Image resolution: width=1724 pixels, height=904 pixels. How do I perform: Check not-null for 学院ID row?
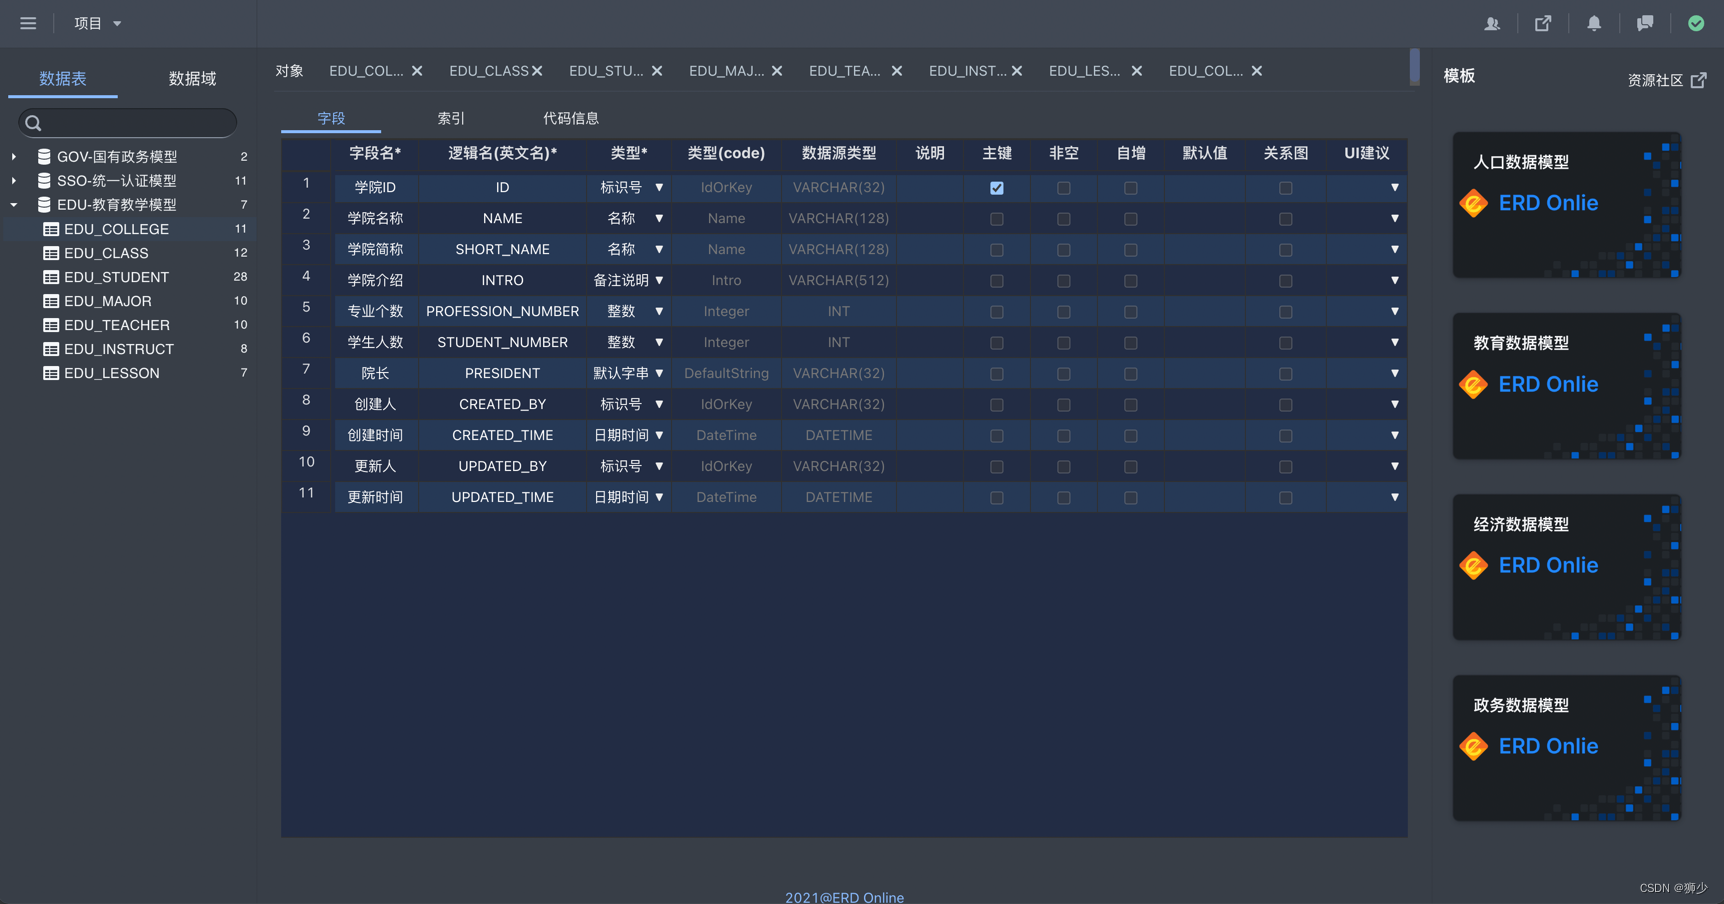(x=1064, y=188)
